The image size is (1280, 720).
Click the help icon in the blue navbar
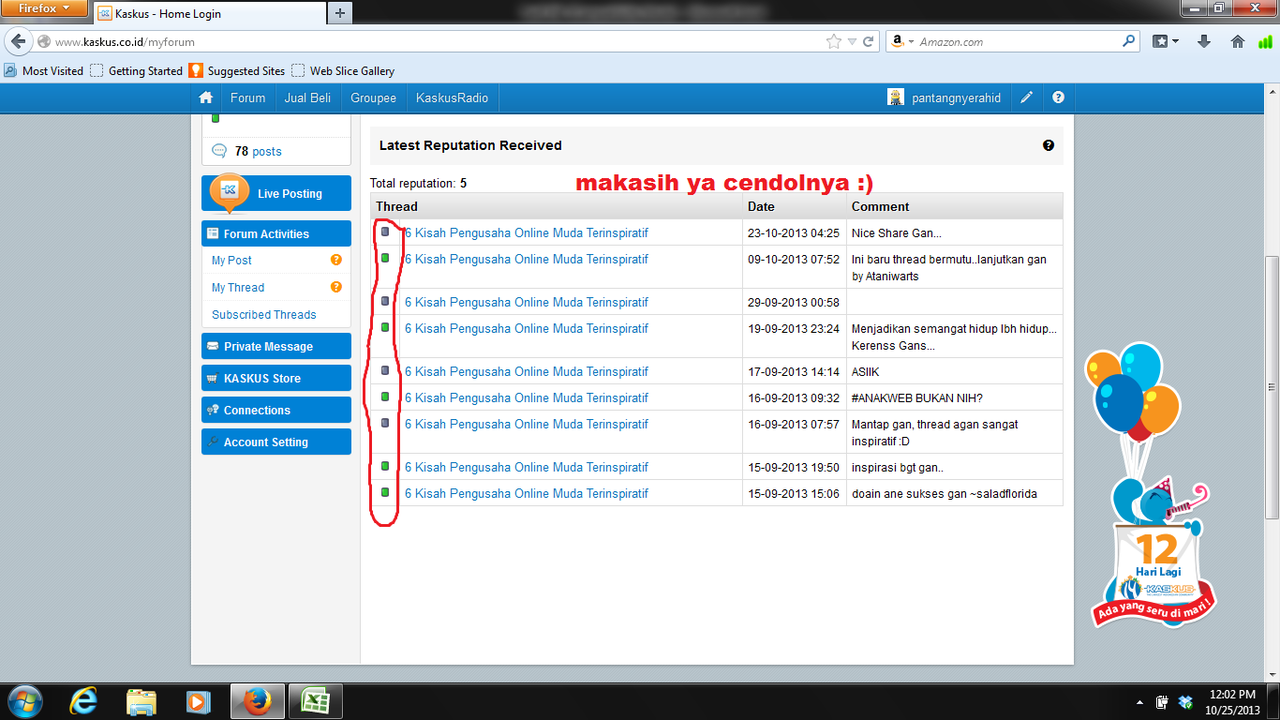pyautogui.click(x=1058, y=98)
